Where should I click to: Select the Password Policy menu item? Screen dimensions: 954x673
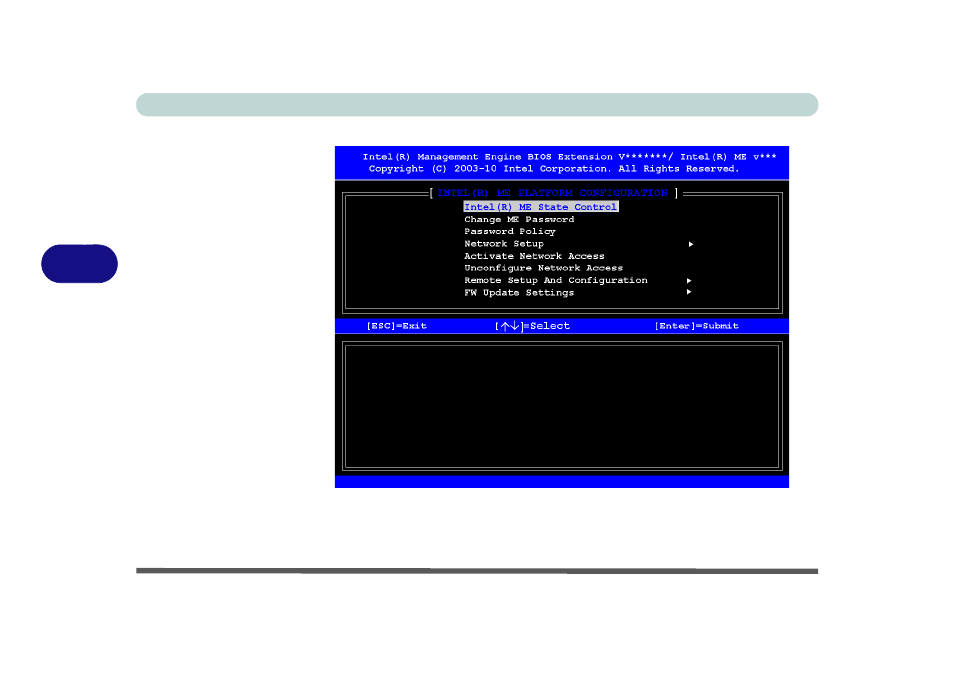(x=510, y=232)
